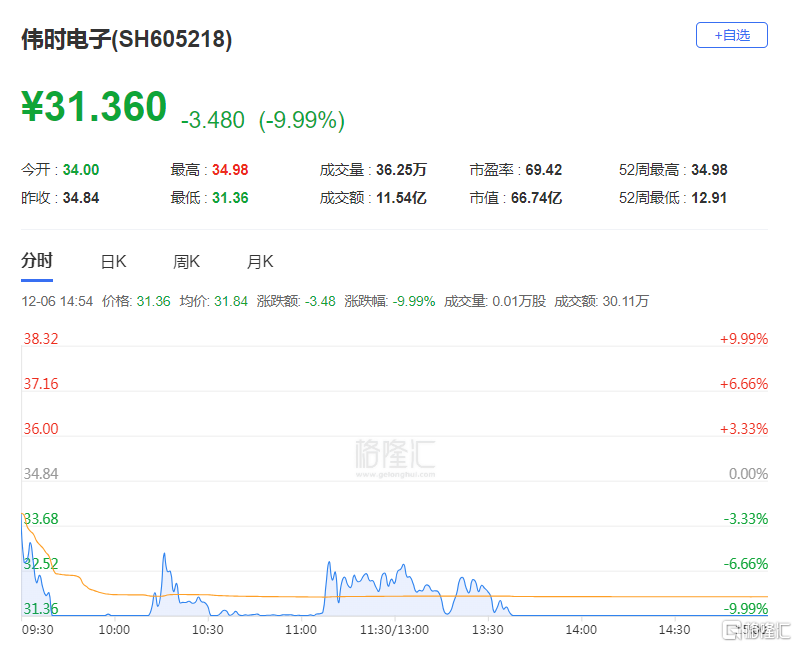Click 涨跌额 -3.48 in info line
This screenshot has height=647, width=797.
[x=296, y=301]
